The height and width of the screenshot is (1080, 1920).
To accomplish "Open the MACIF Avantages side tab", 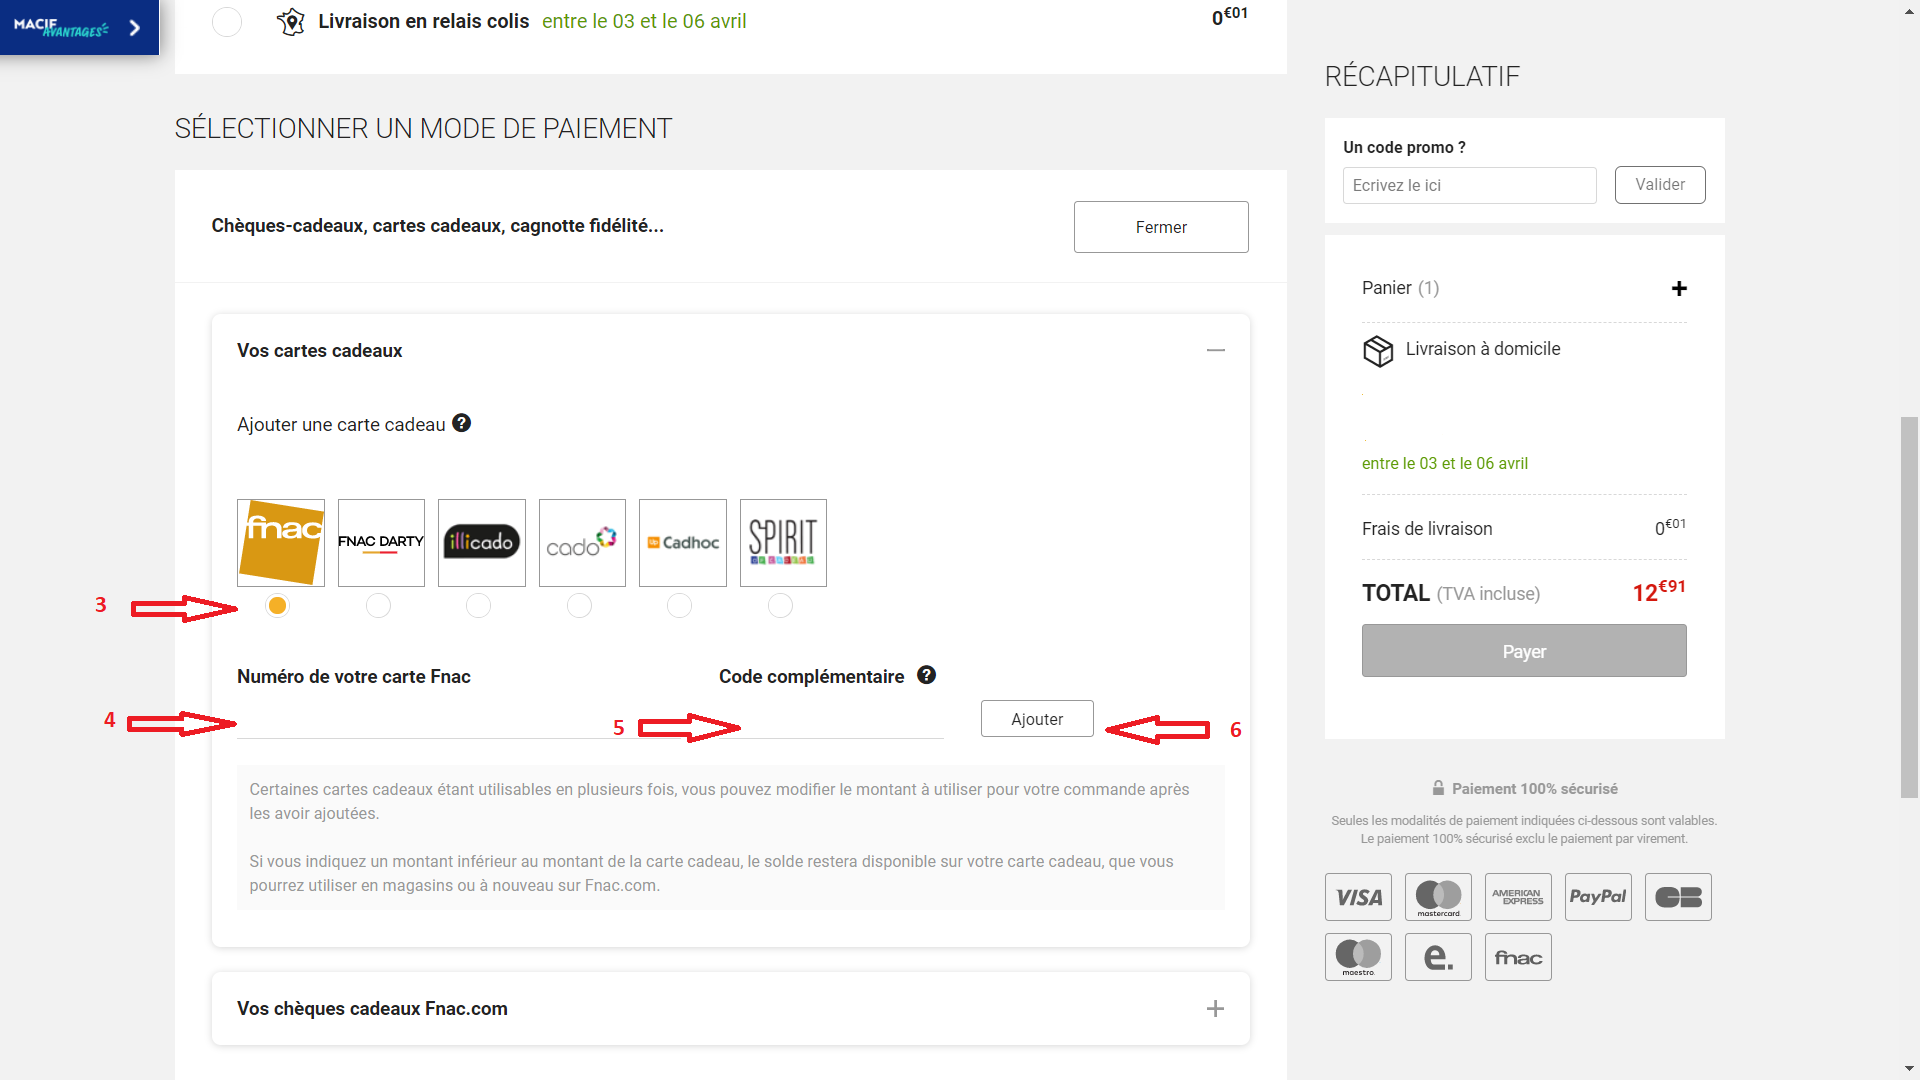I will 79,27.
